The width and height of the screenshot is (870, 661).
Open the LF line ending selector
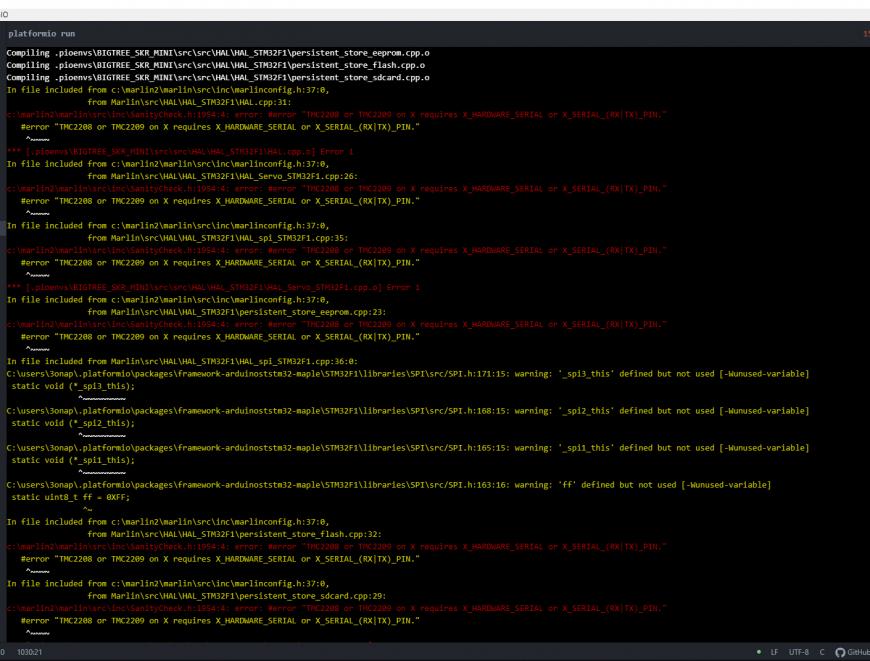(774, 652)
